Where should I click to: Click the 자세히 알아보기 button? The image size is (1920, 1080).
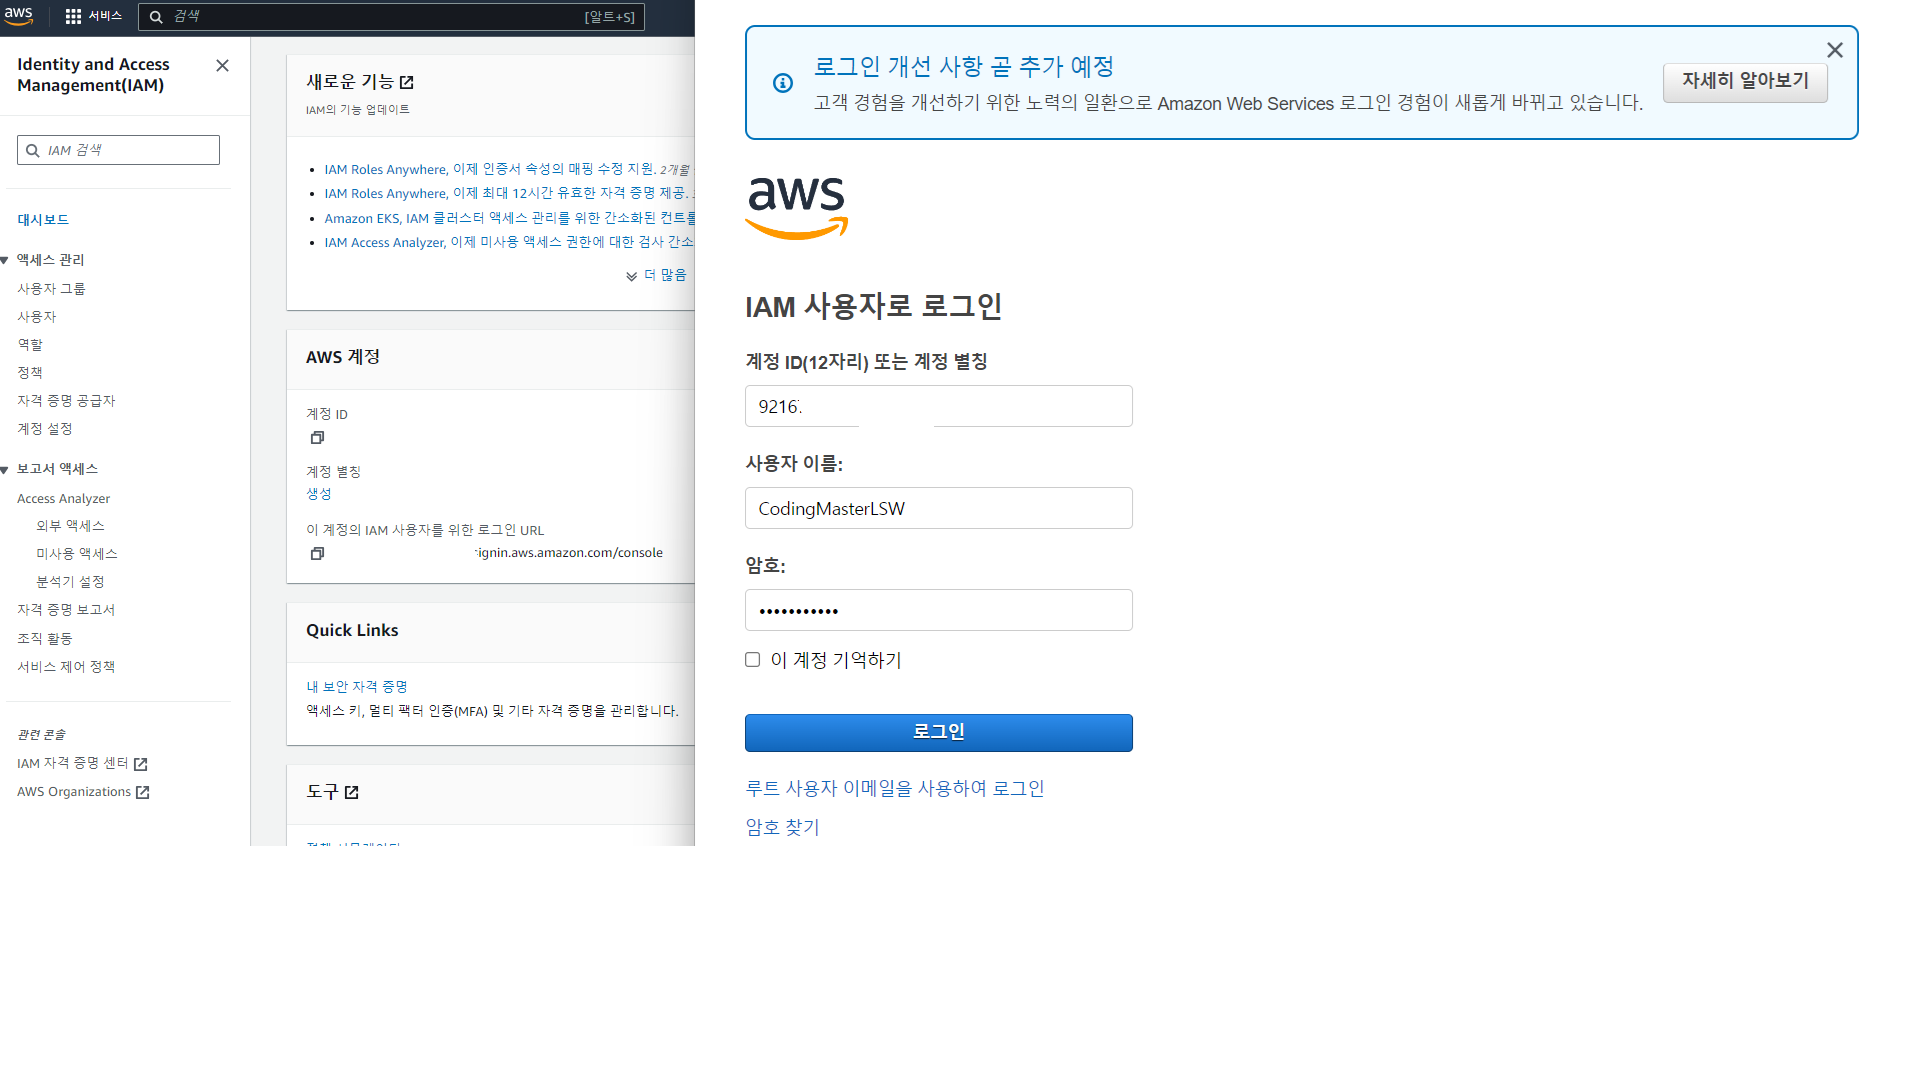(1744, 81)
